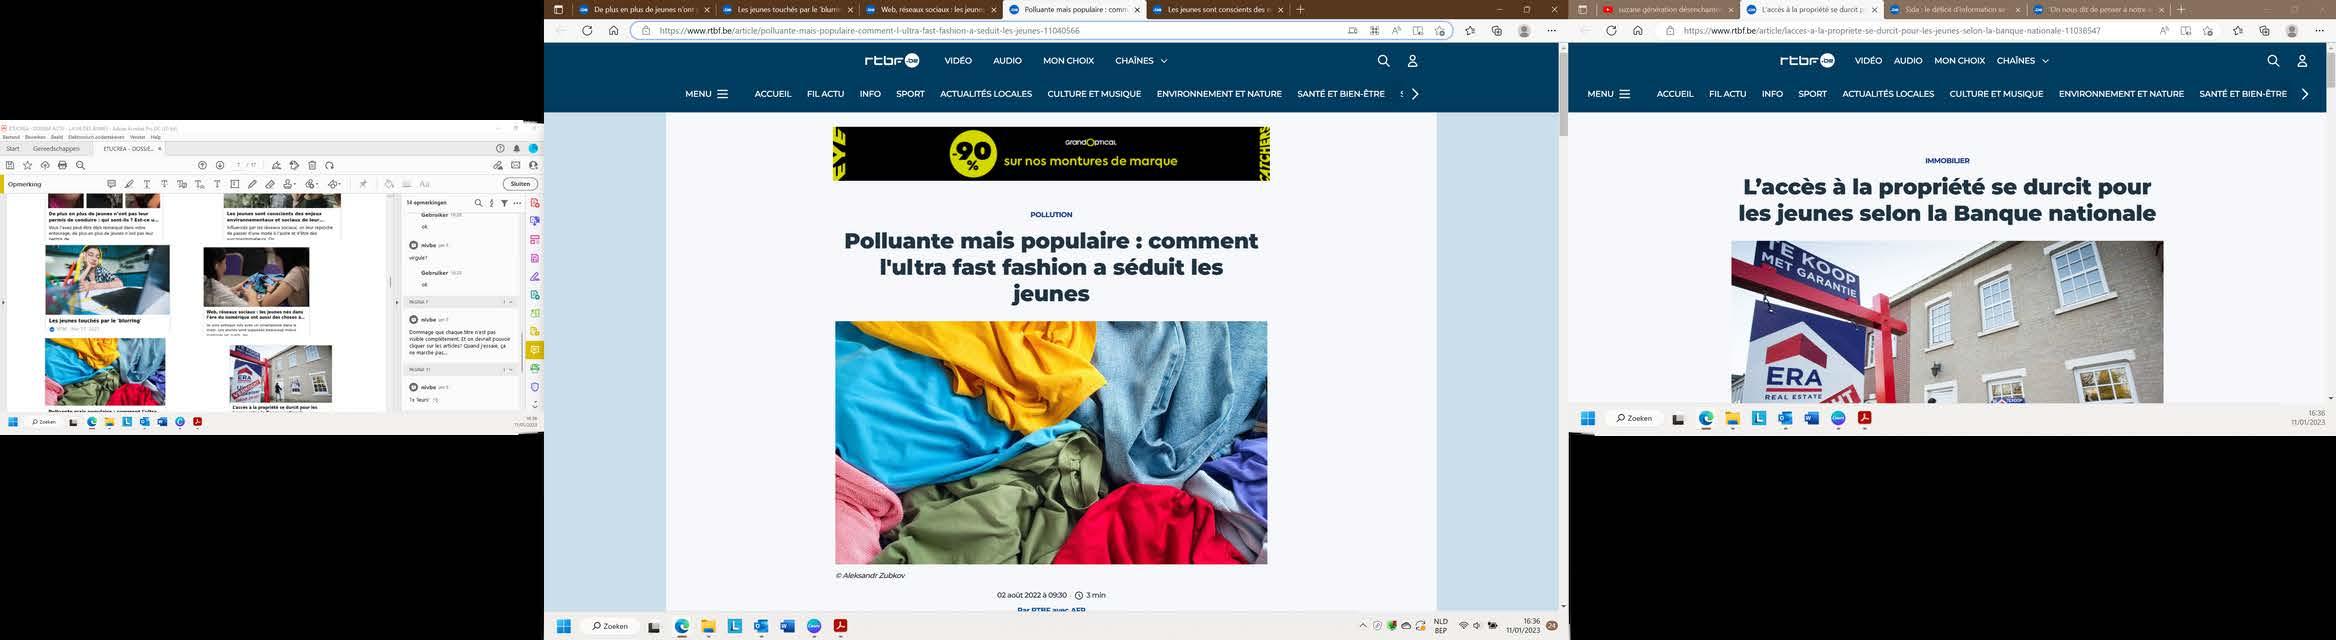Add page to favorites in middle browser address bar

tap(1440, 31)
